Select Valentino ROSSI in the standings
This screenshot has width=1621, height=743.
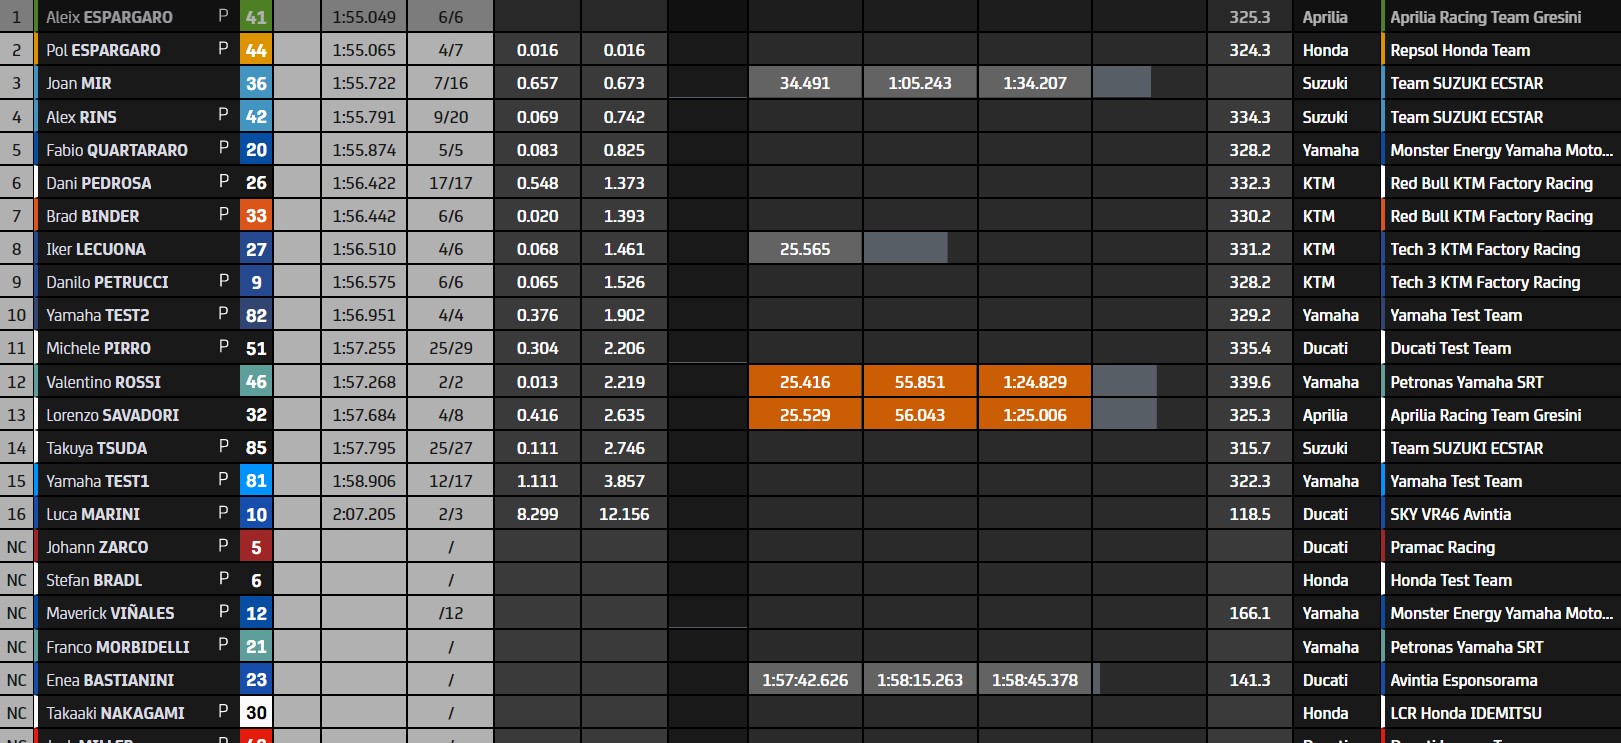point(103,382)
